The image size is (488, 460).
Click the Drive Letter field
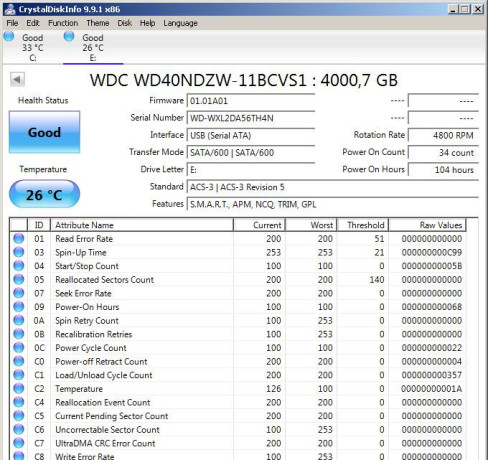[251, 170]
